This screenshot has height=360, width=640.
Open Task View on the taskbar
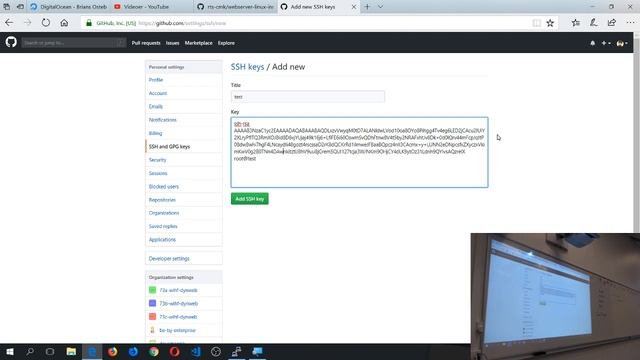coord(50,351)
